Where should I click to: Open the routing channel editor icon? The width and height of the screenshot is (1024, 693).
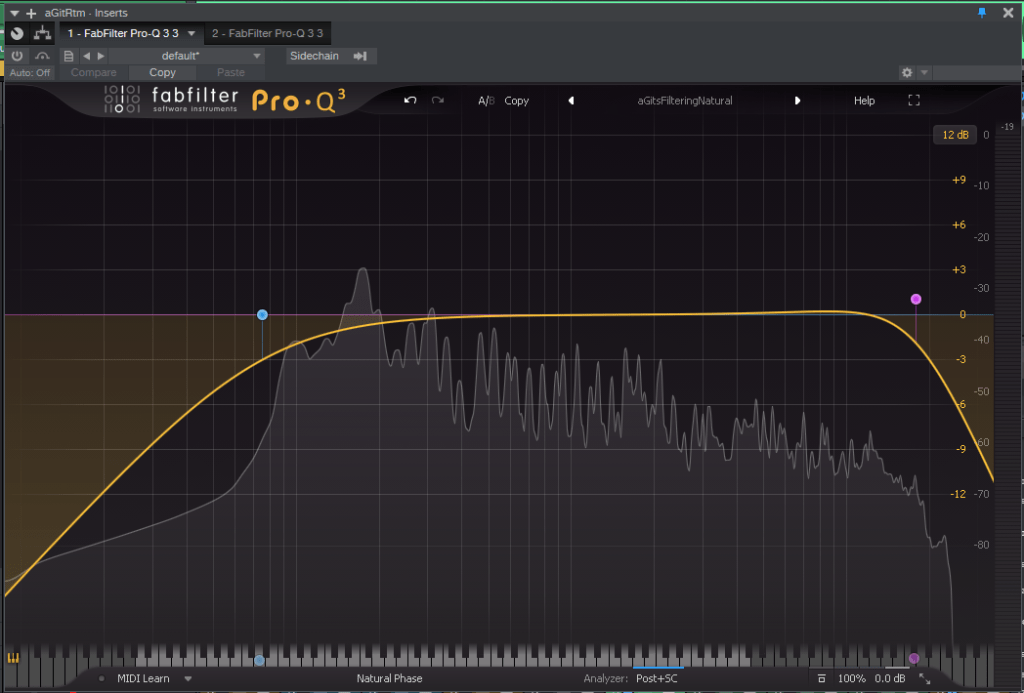coord(42,33)
